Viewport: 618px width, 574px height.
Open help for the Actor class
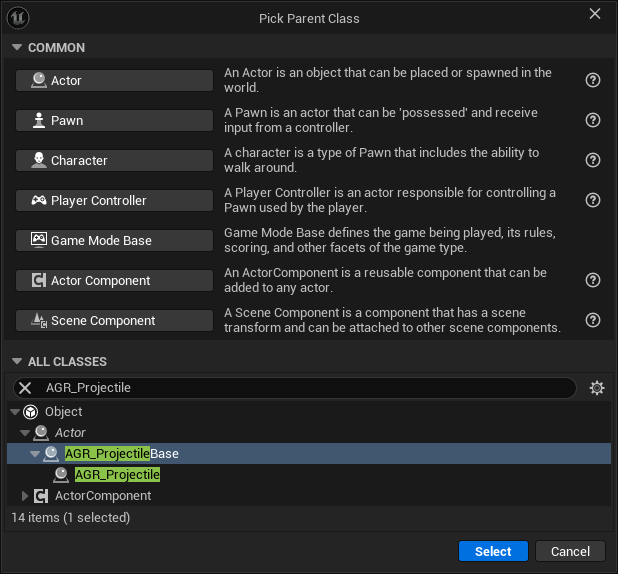point(593,80)
